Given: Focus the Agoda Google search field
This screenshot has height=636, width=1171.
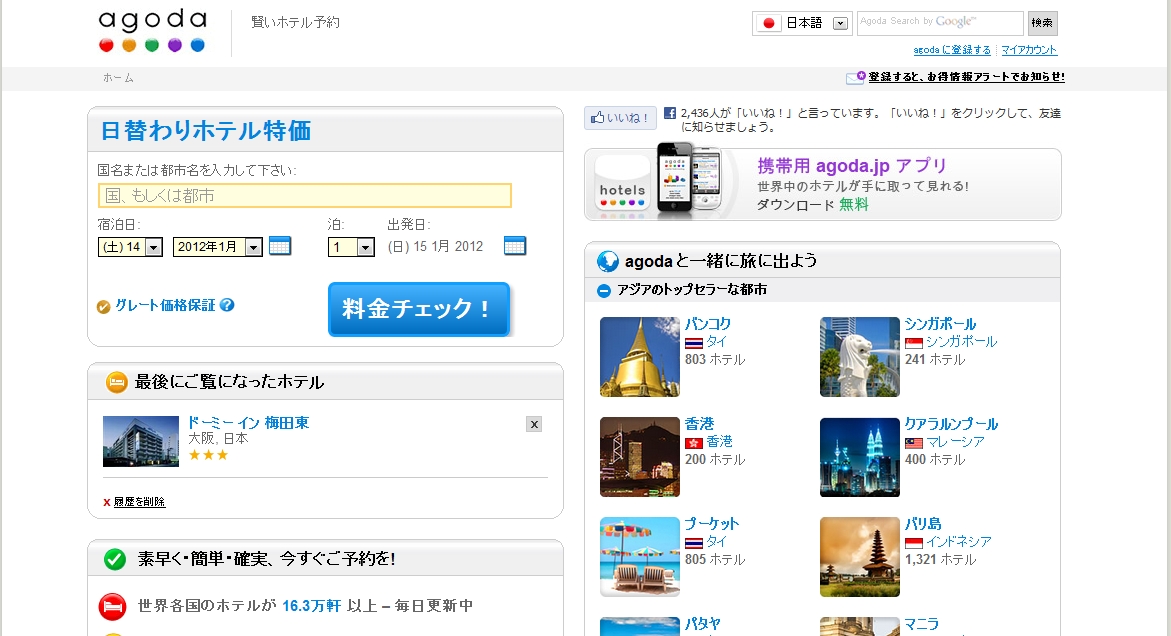Looking at the screenshot, I should [940, 23].
